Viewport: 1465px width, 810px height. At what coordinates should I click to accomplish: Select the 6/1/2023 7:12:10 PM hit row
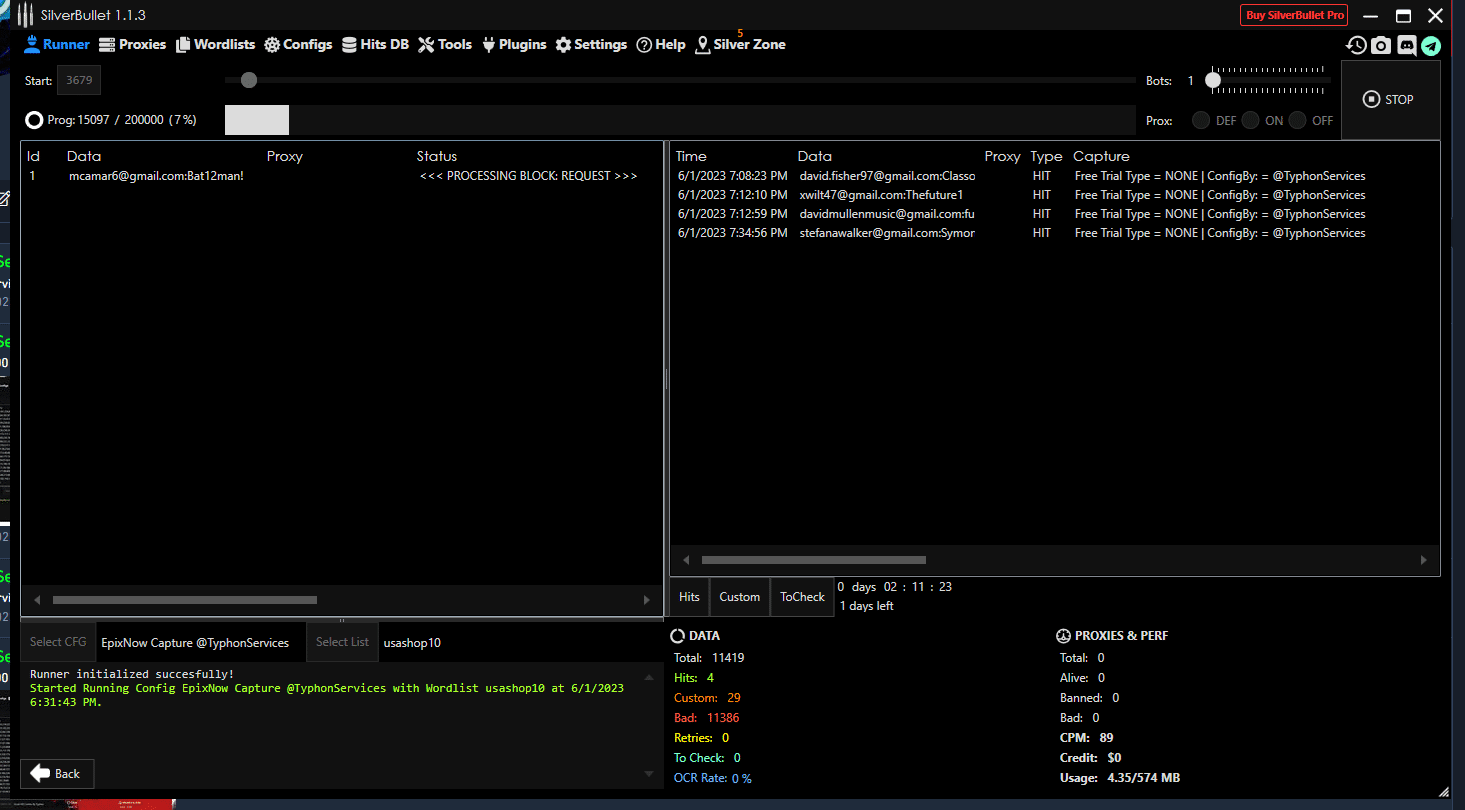(x=1054, y=195)
